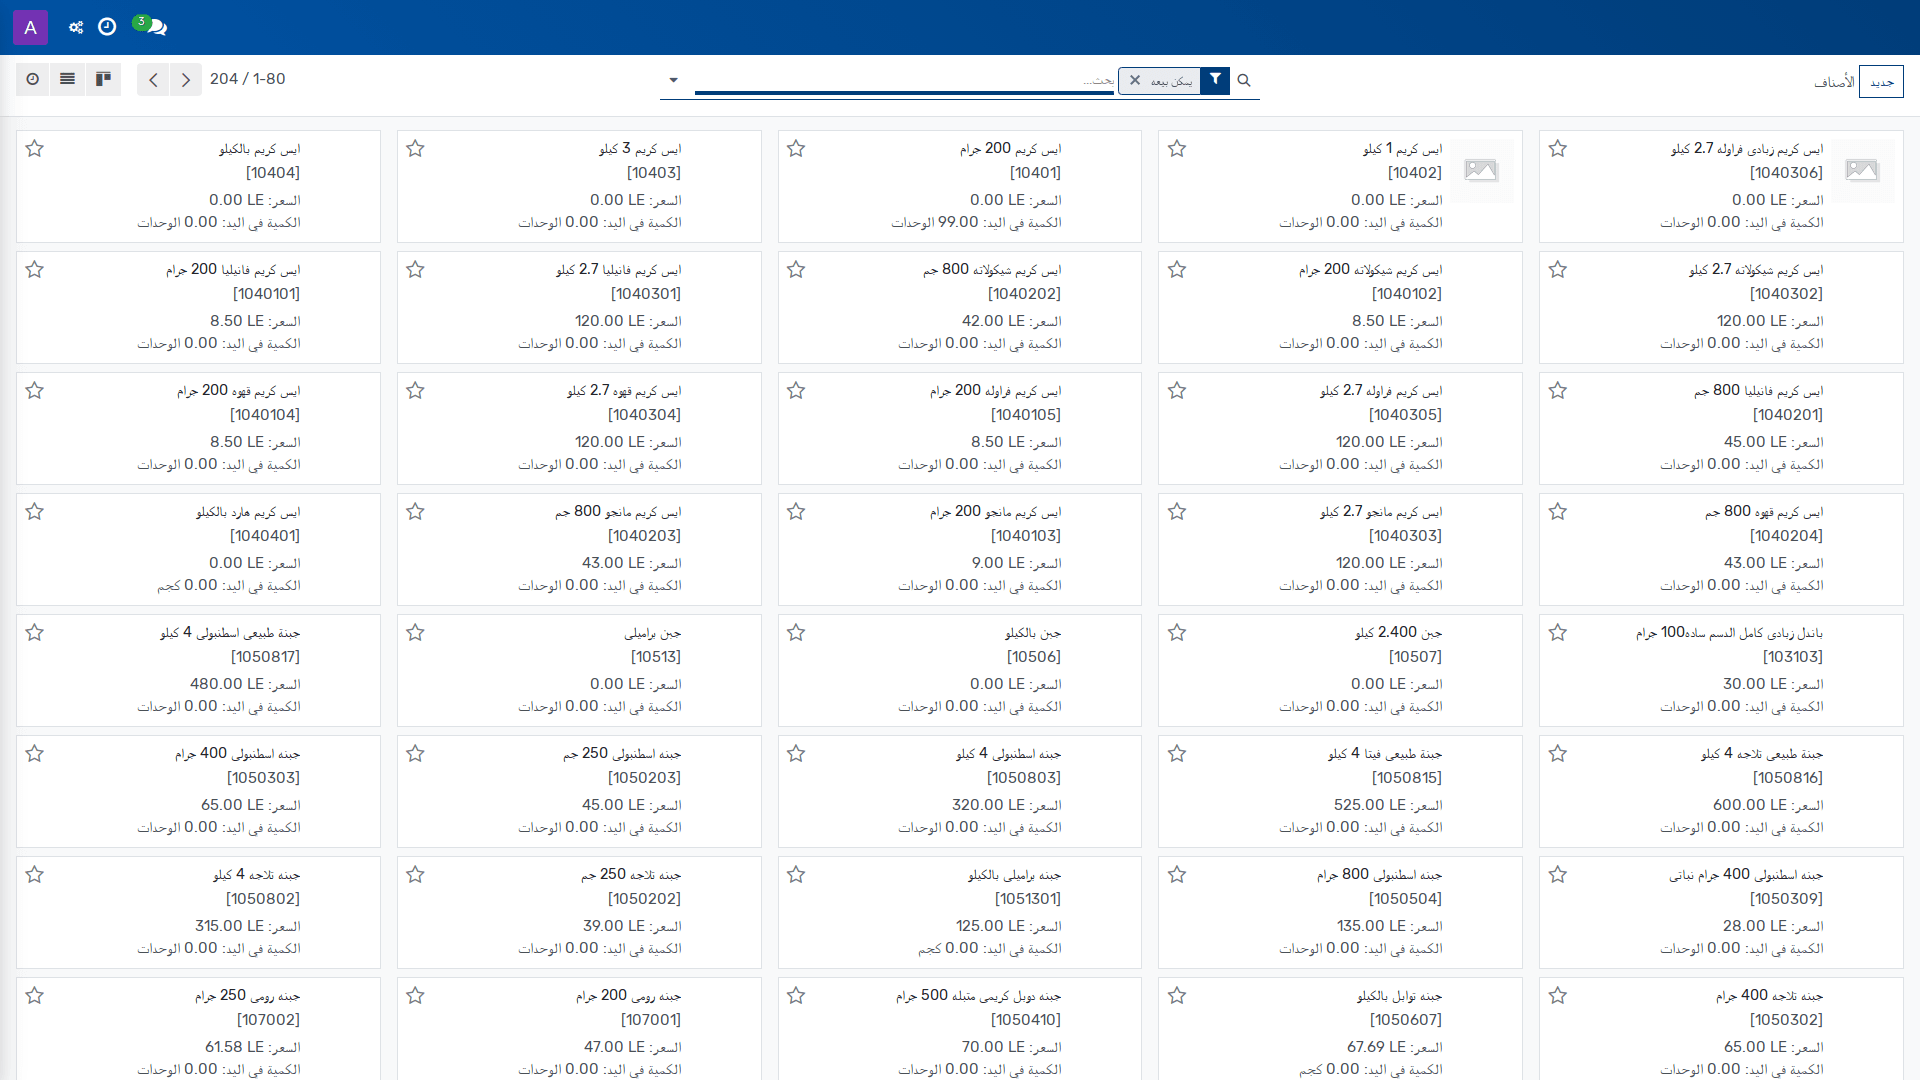Open image thumbnail of product [10402]
Viewport: 1920px width, 1080px height.
tap(1481, 170)
